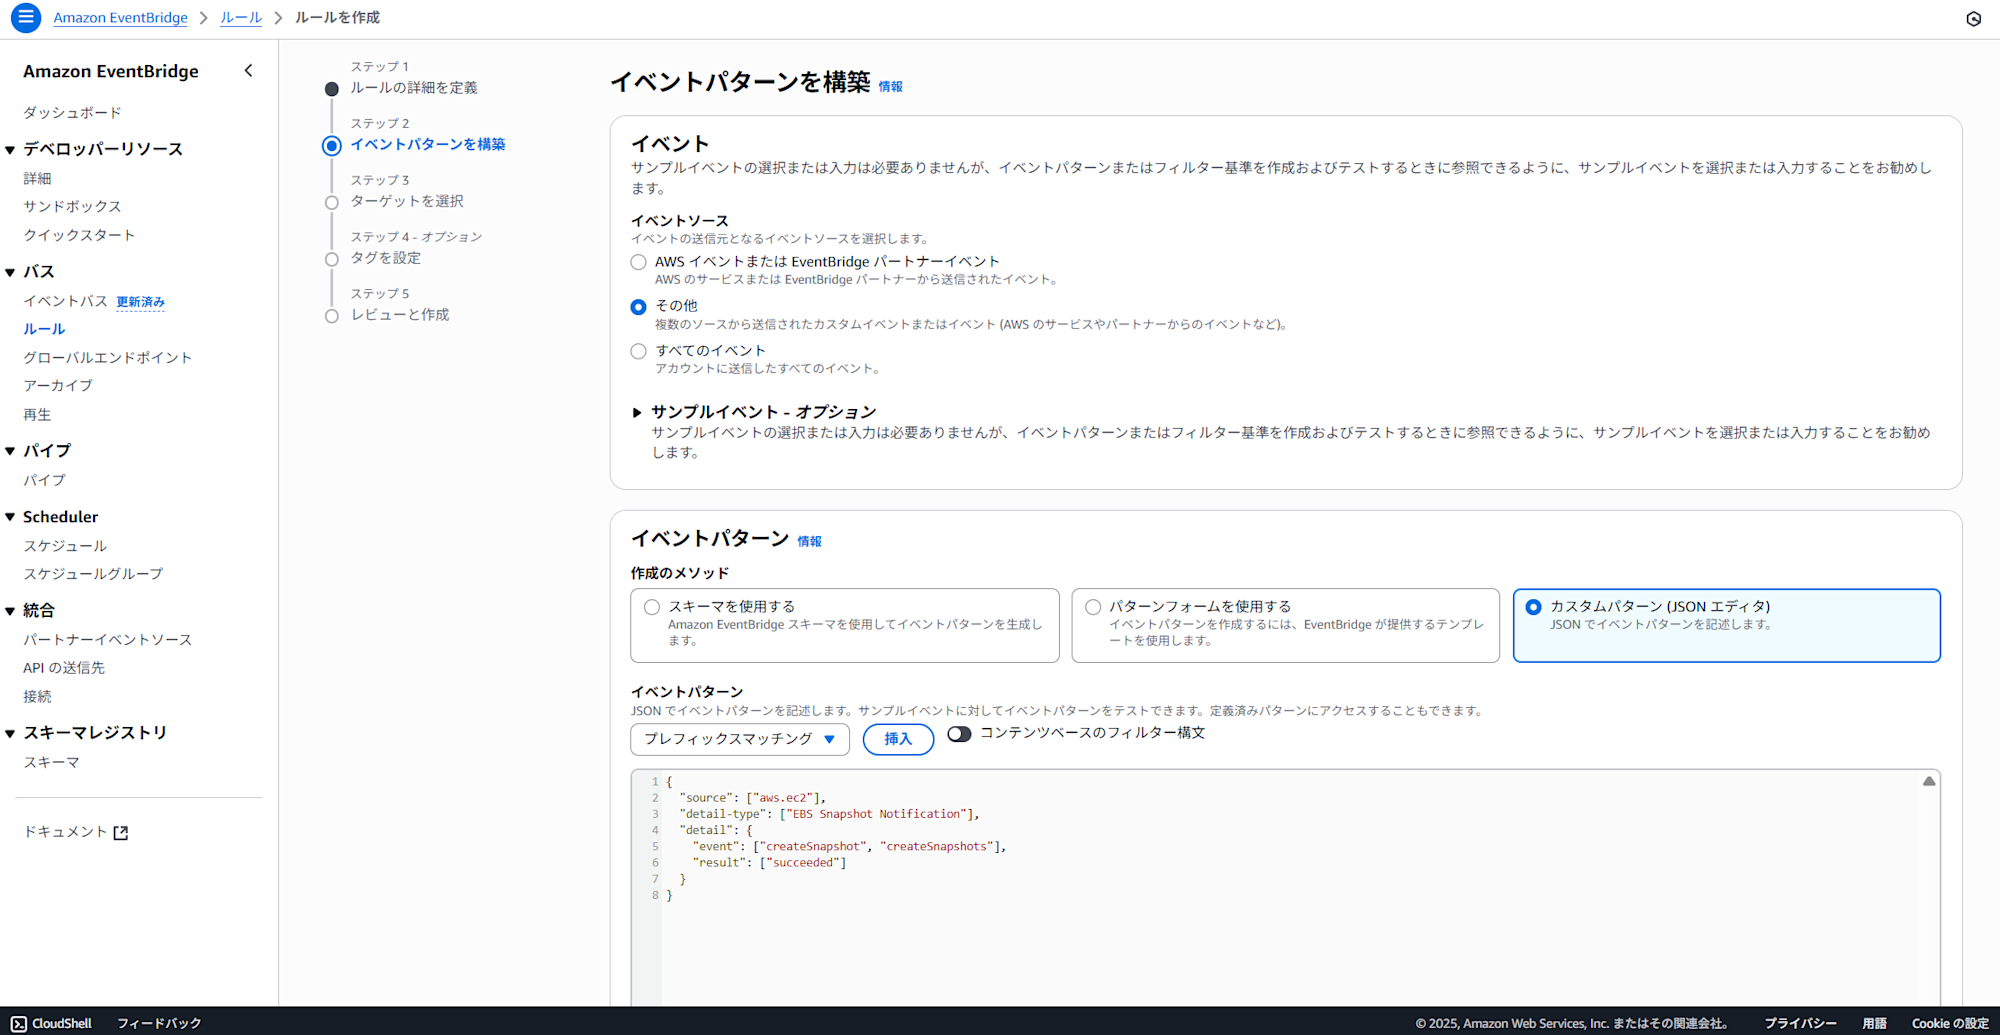The width and height of the screenshot is (2000, 1035).
Task: Open the プレフィックスマッチング dropdown
Action: pyautogui.click(x=739, y=739)
